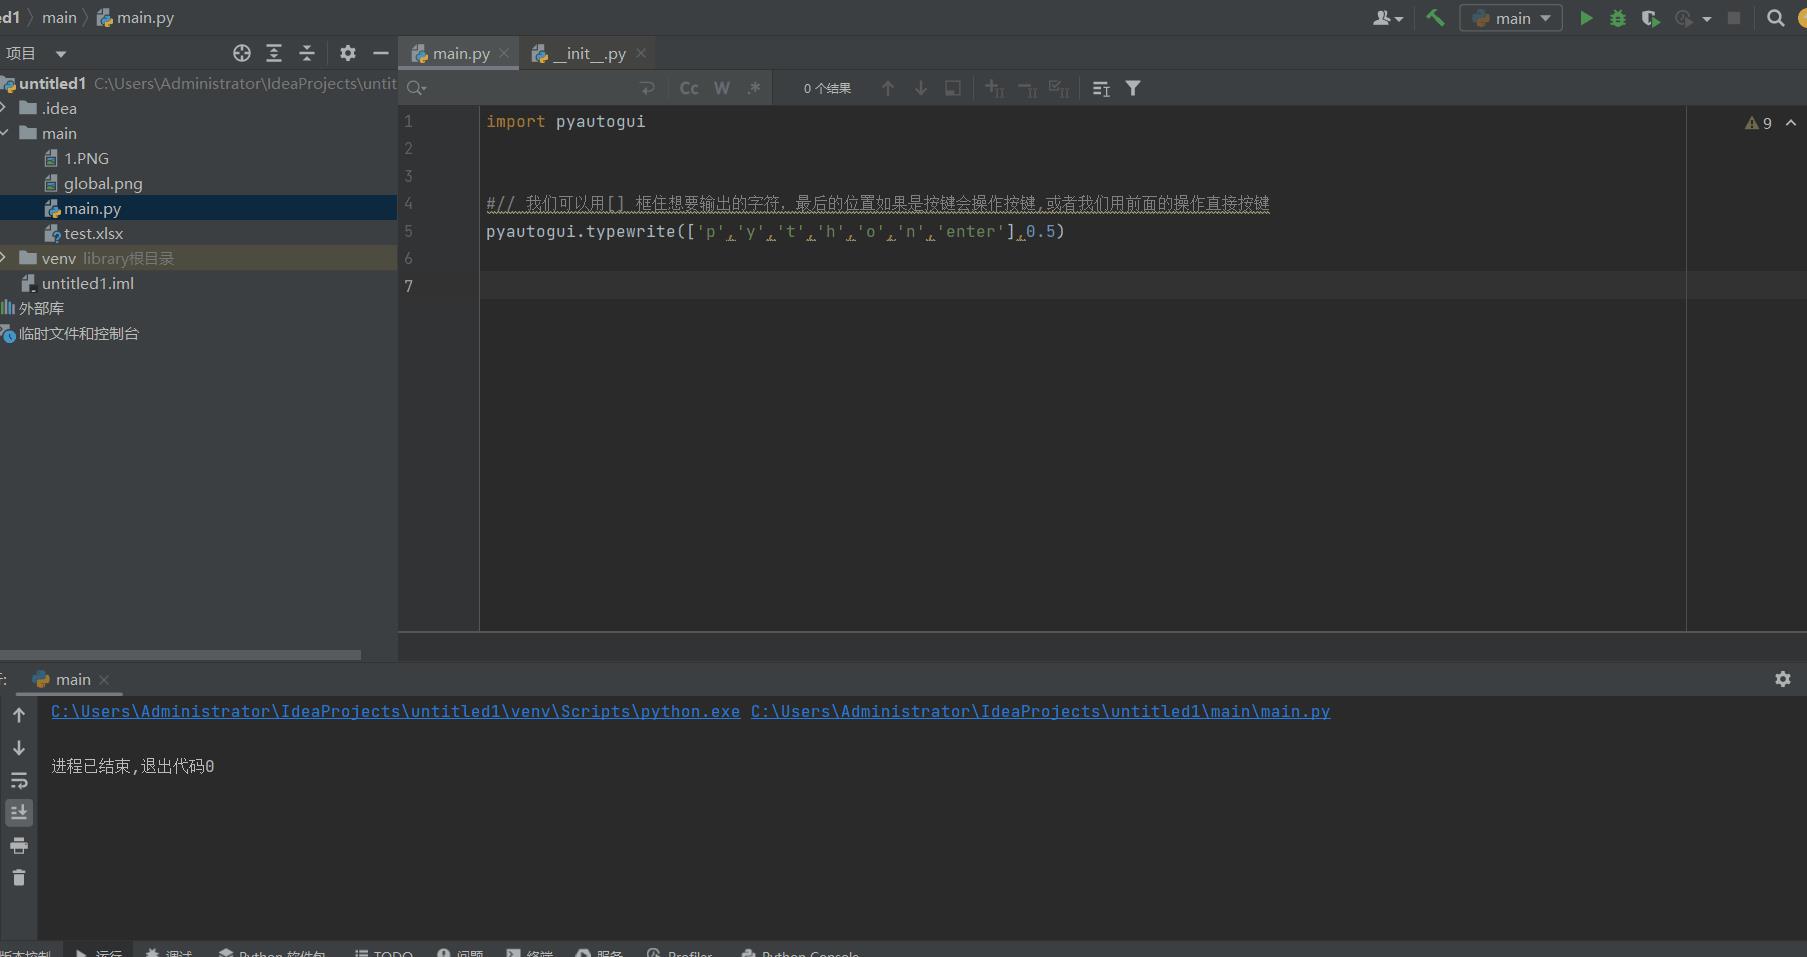This screenshot has width=1807, height=957.
Task: Run the main configuration with green play
Action: [x=1586, y=18]
